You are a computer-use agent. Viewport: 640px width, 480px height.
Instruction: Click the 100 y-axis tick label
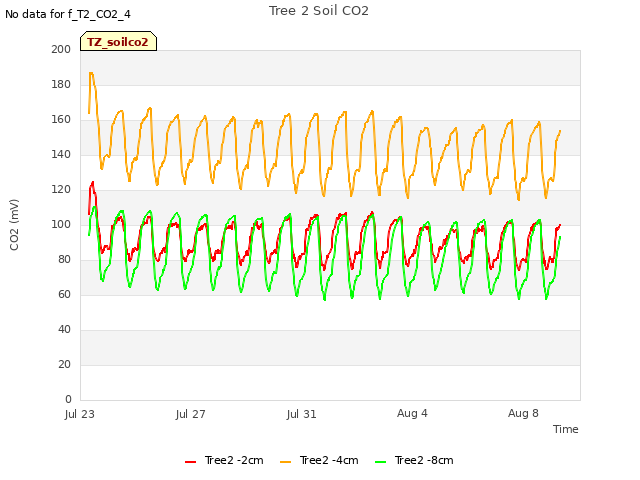[61, 224]
